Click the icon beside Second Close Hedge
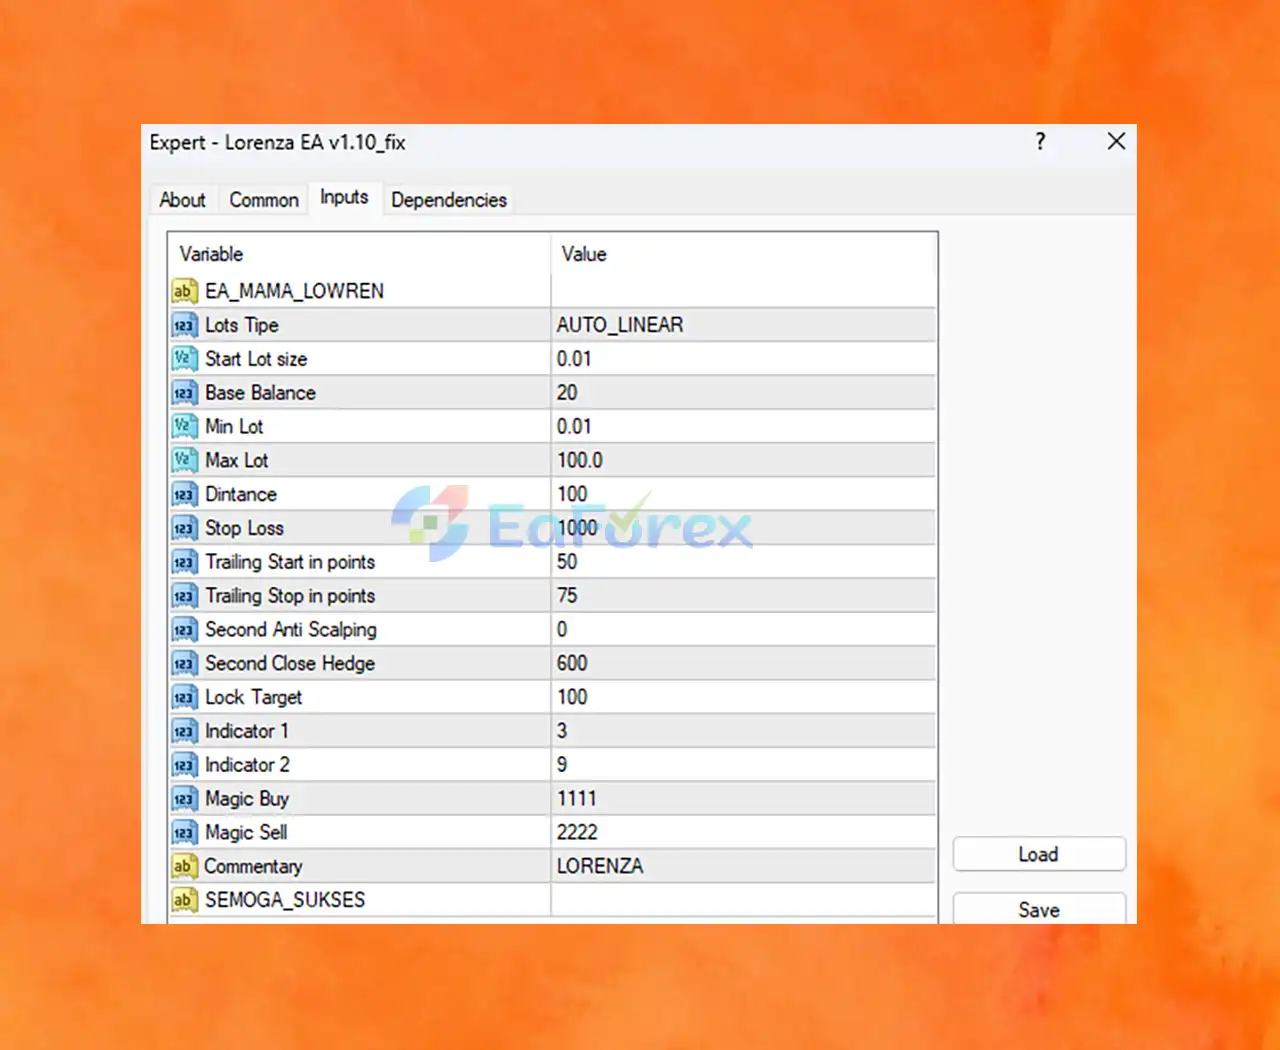Screen dimensions: 1280x1050 [x=183, y=663]
